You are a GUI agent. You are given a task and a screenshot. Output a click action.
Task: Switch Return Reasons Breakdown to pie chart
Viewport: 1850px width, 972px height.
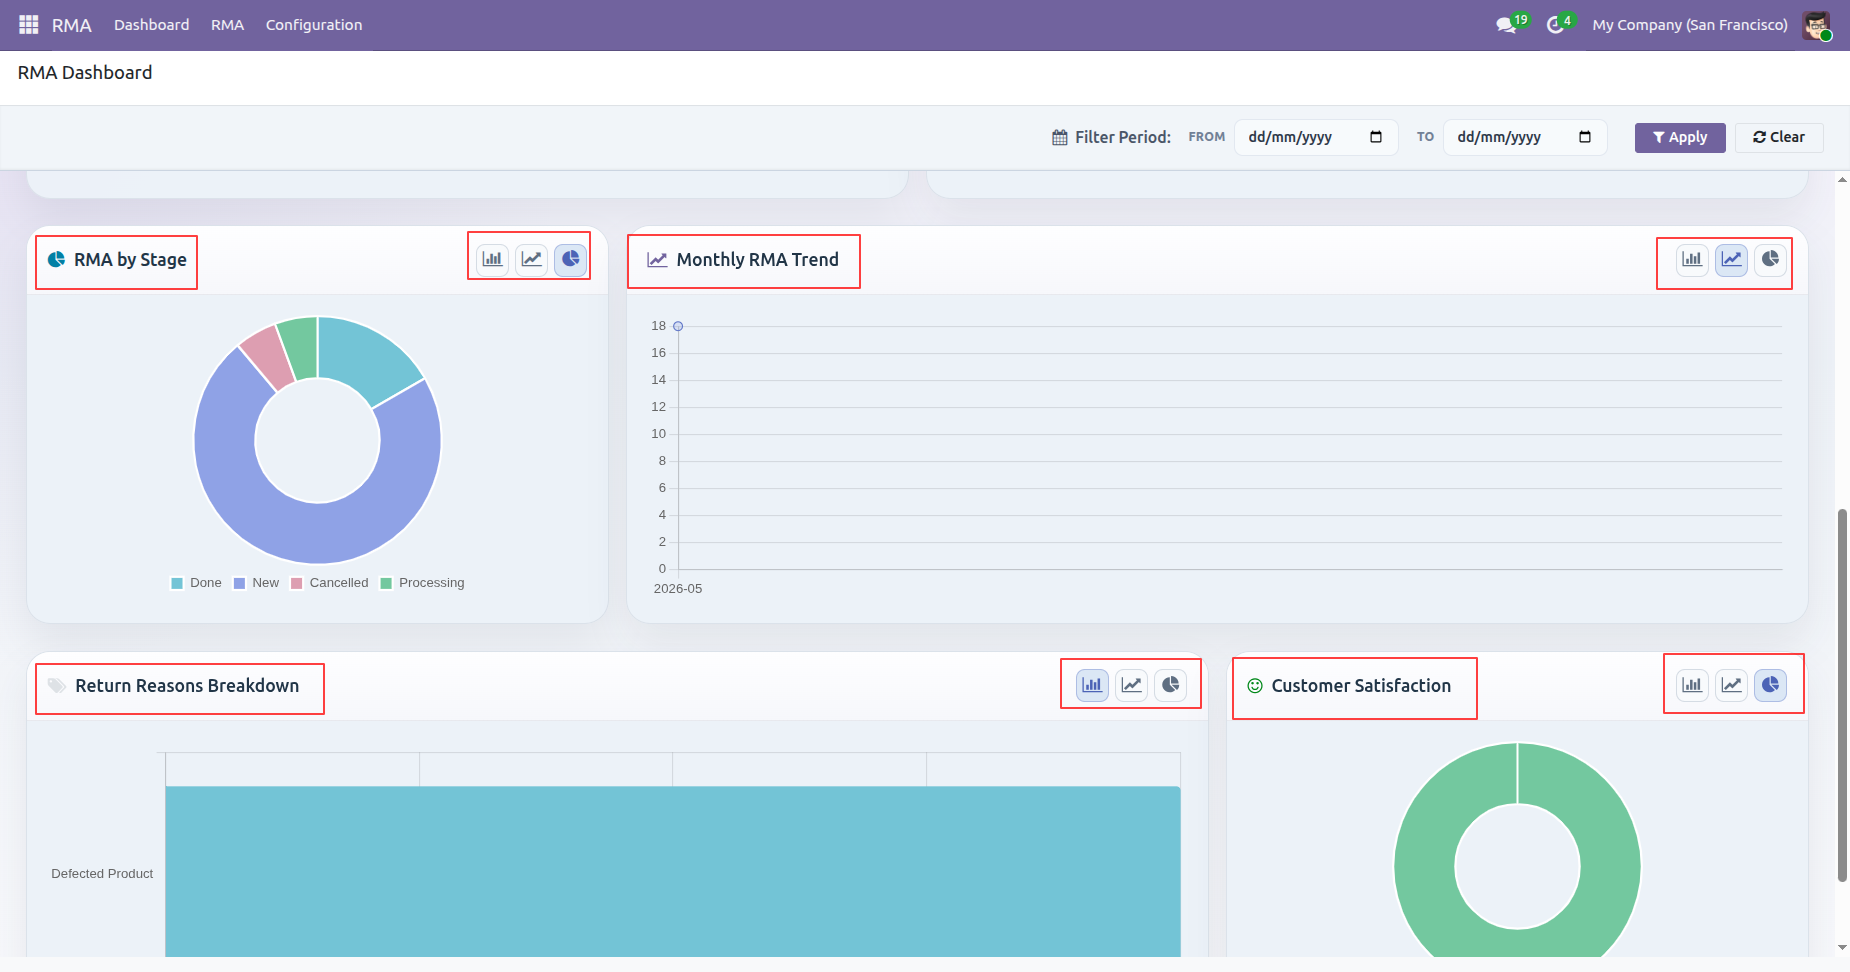1170,685
